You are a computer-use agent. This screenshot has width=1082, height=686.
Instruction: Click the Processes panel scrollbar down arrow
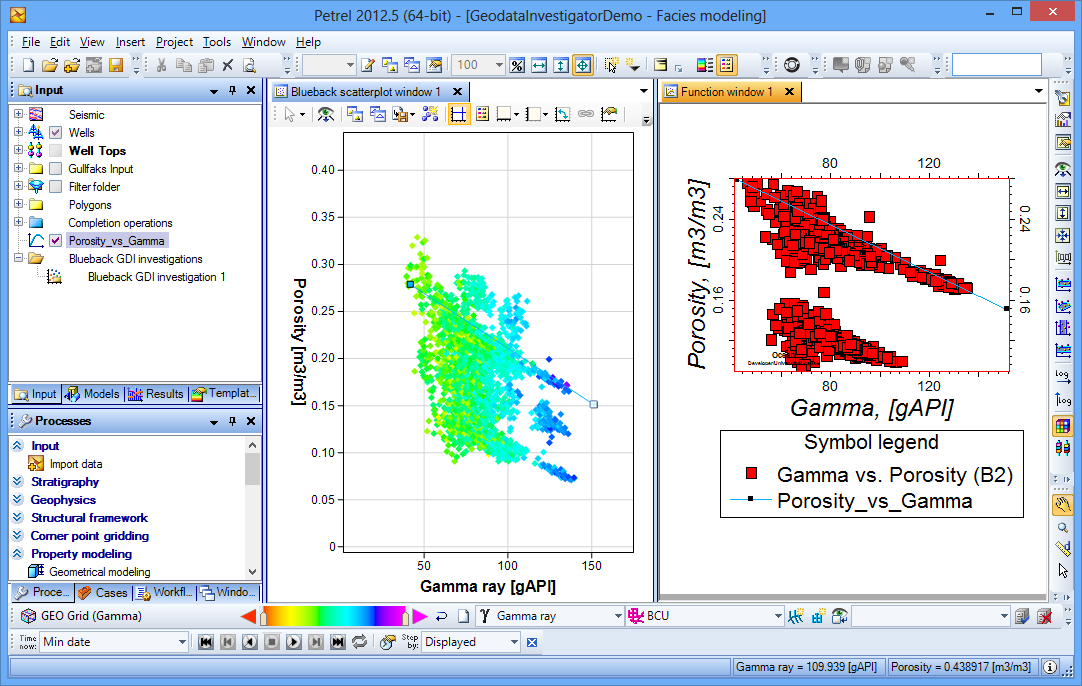253,572
